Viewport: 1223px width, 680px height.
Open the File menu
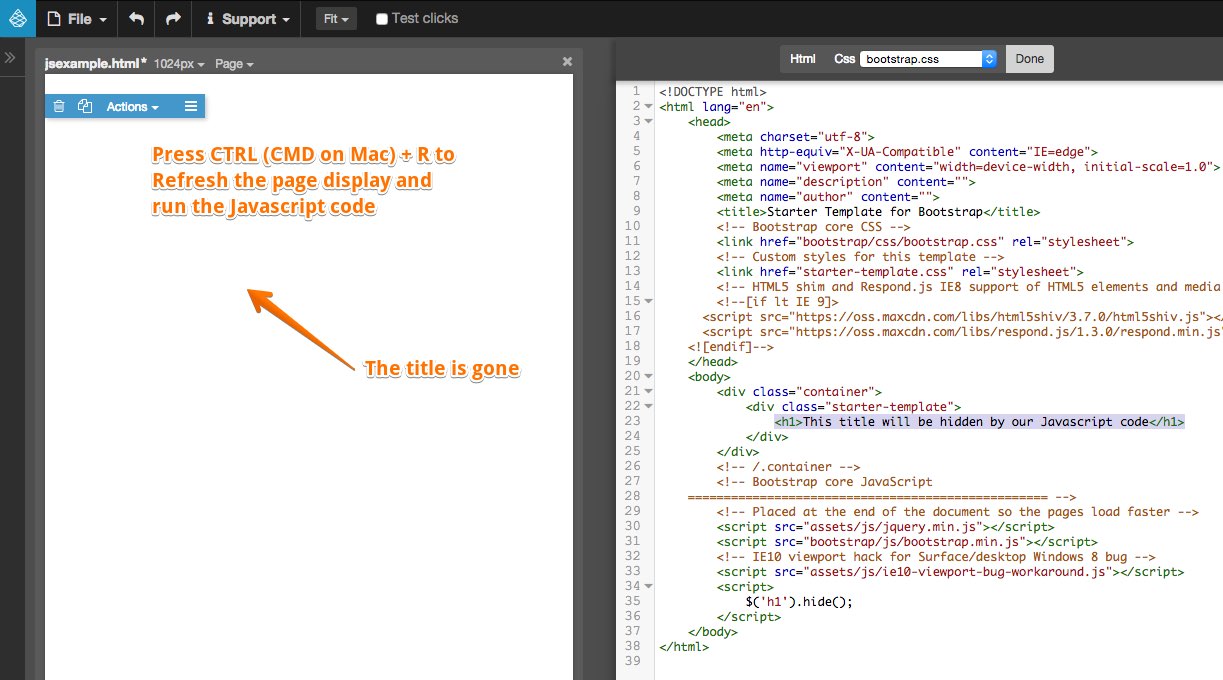(77, 19)
